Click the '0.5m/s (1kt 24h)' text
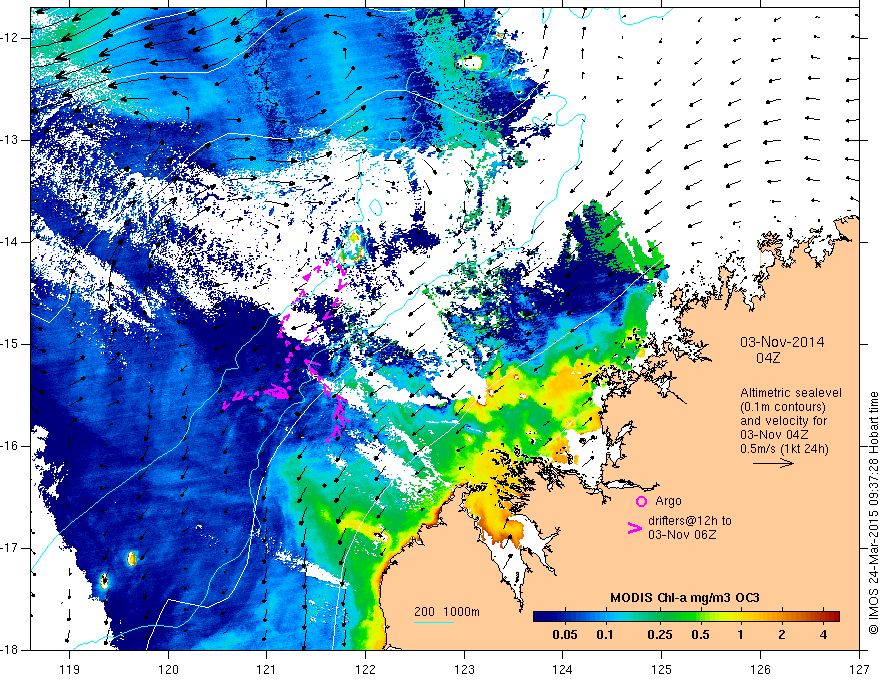This screenshot has width=880, height=680. [x=784, y=449]
